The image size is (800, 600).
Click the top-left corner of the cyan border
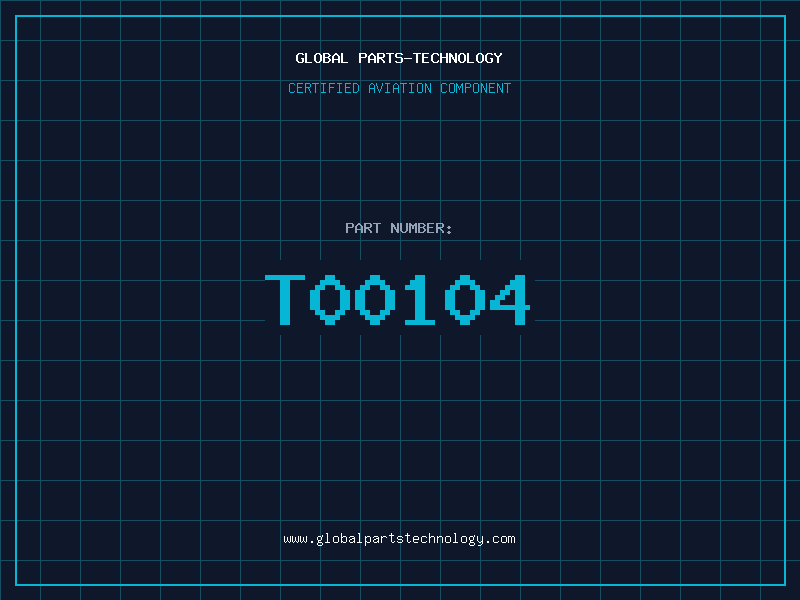point(16,16)
